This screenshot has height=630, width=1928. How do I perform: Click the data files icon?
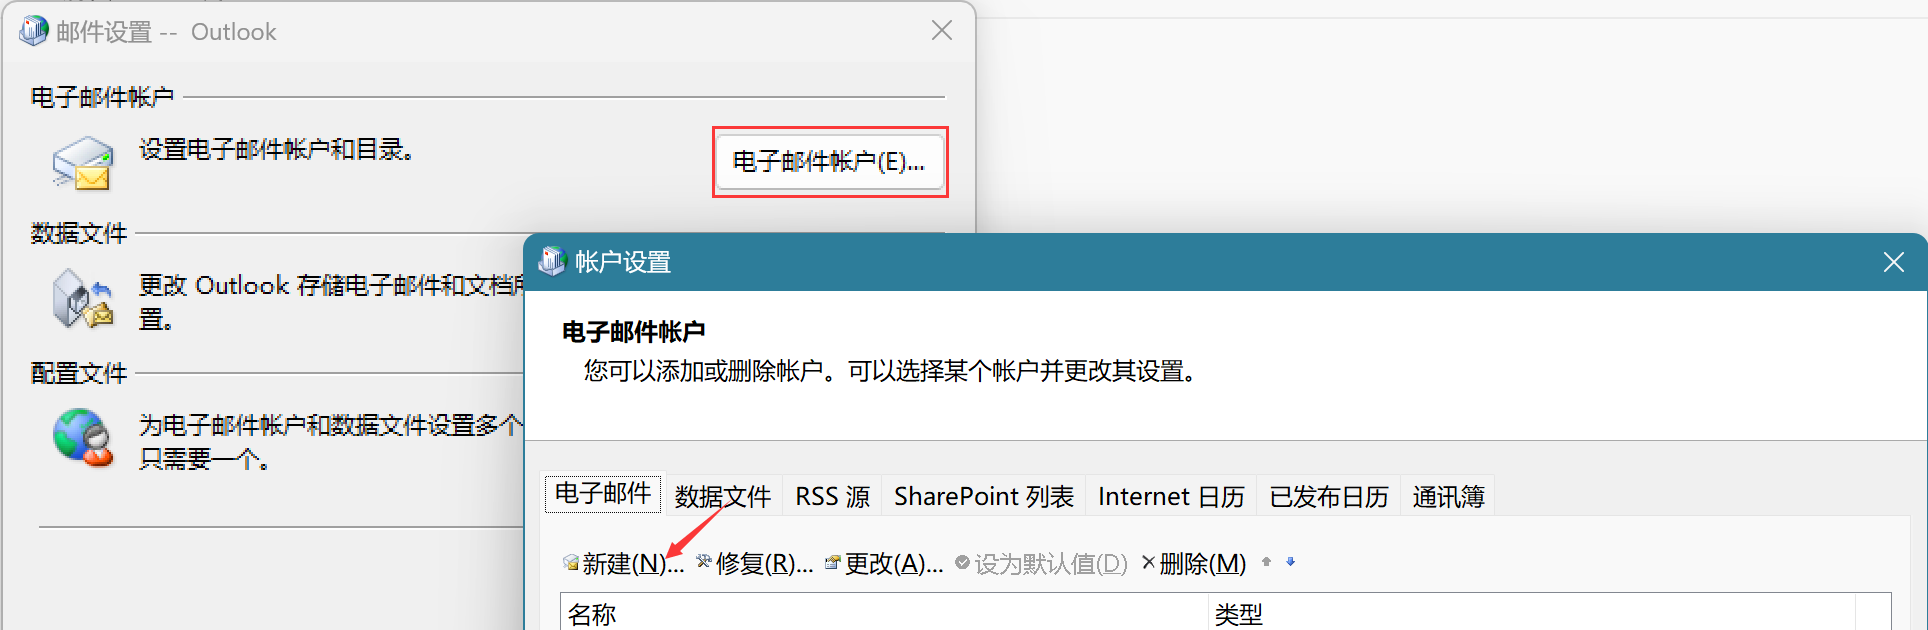pyautogui.click(x=82, y=298)
